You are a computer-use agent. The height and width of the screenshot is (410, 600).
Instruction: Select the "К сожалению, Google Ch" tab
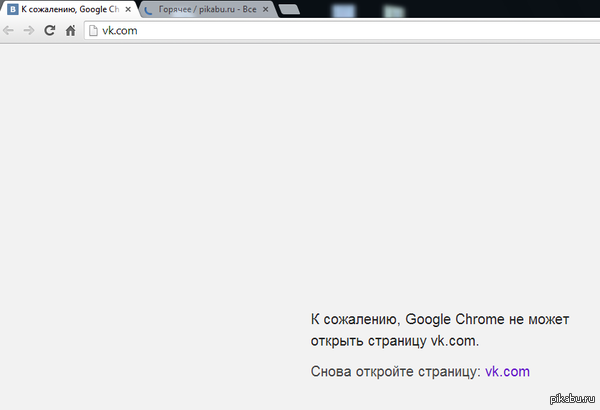tap(68, 9)
